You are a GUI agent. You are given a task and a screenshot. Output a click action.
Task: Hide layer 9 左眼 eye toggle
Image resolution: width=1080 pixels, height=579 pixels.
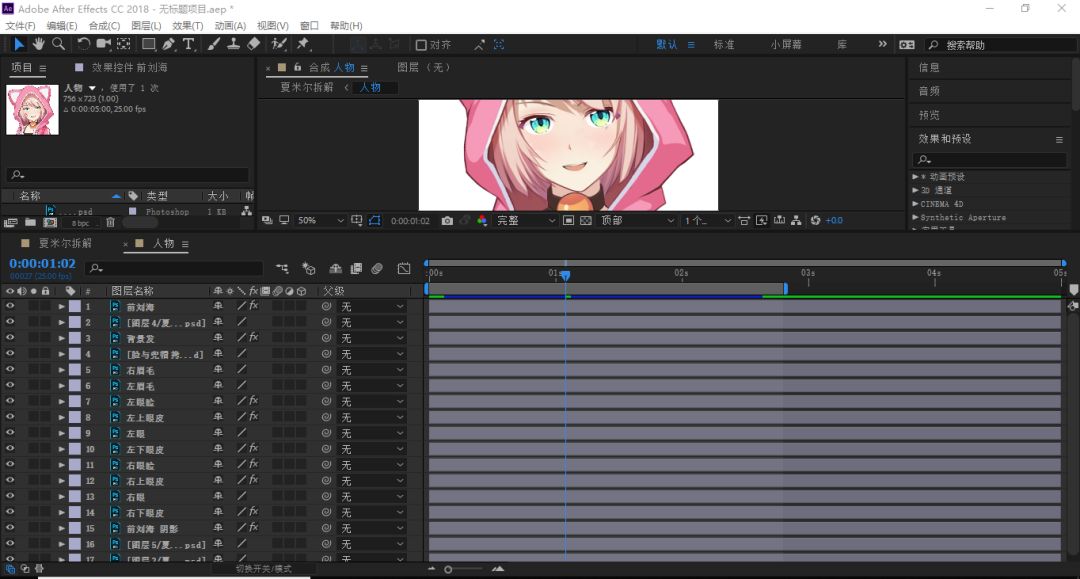click(10, 433)
